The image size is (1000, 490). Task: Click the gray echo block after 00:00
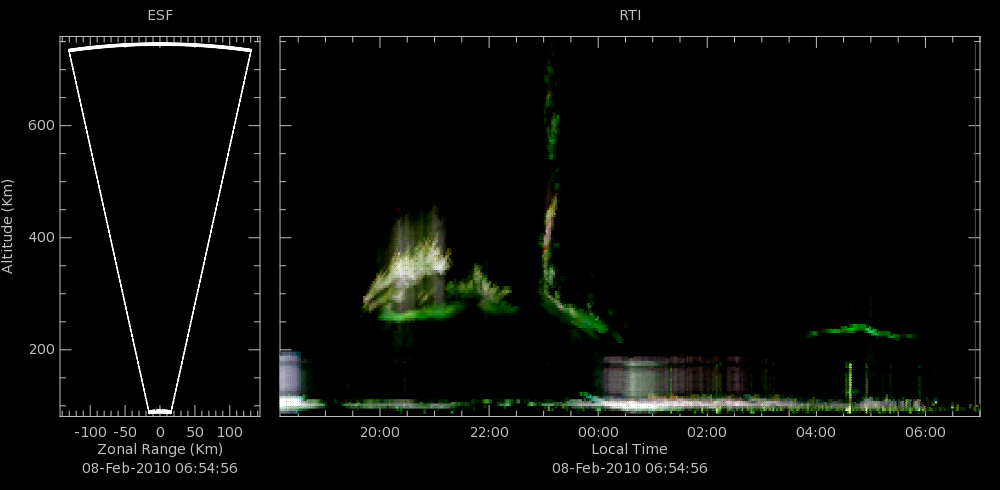point(673,376)
